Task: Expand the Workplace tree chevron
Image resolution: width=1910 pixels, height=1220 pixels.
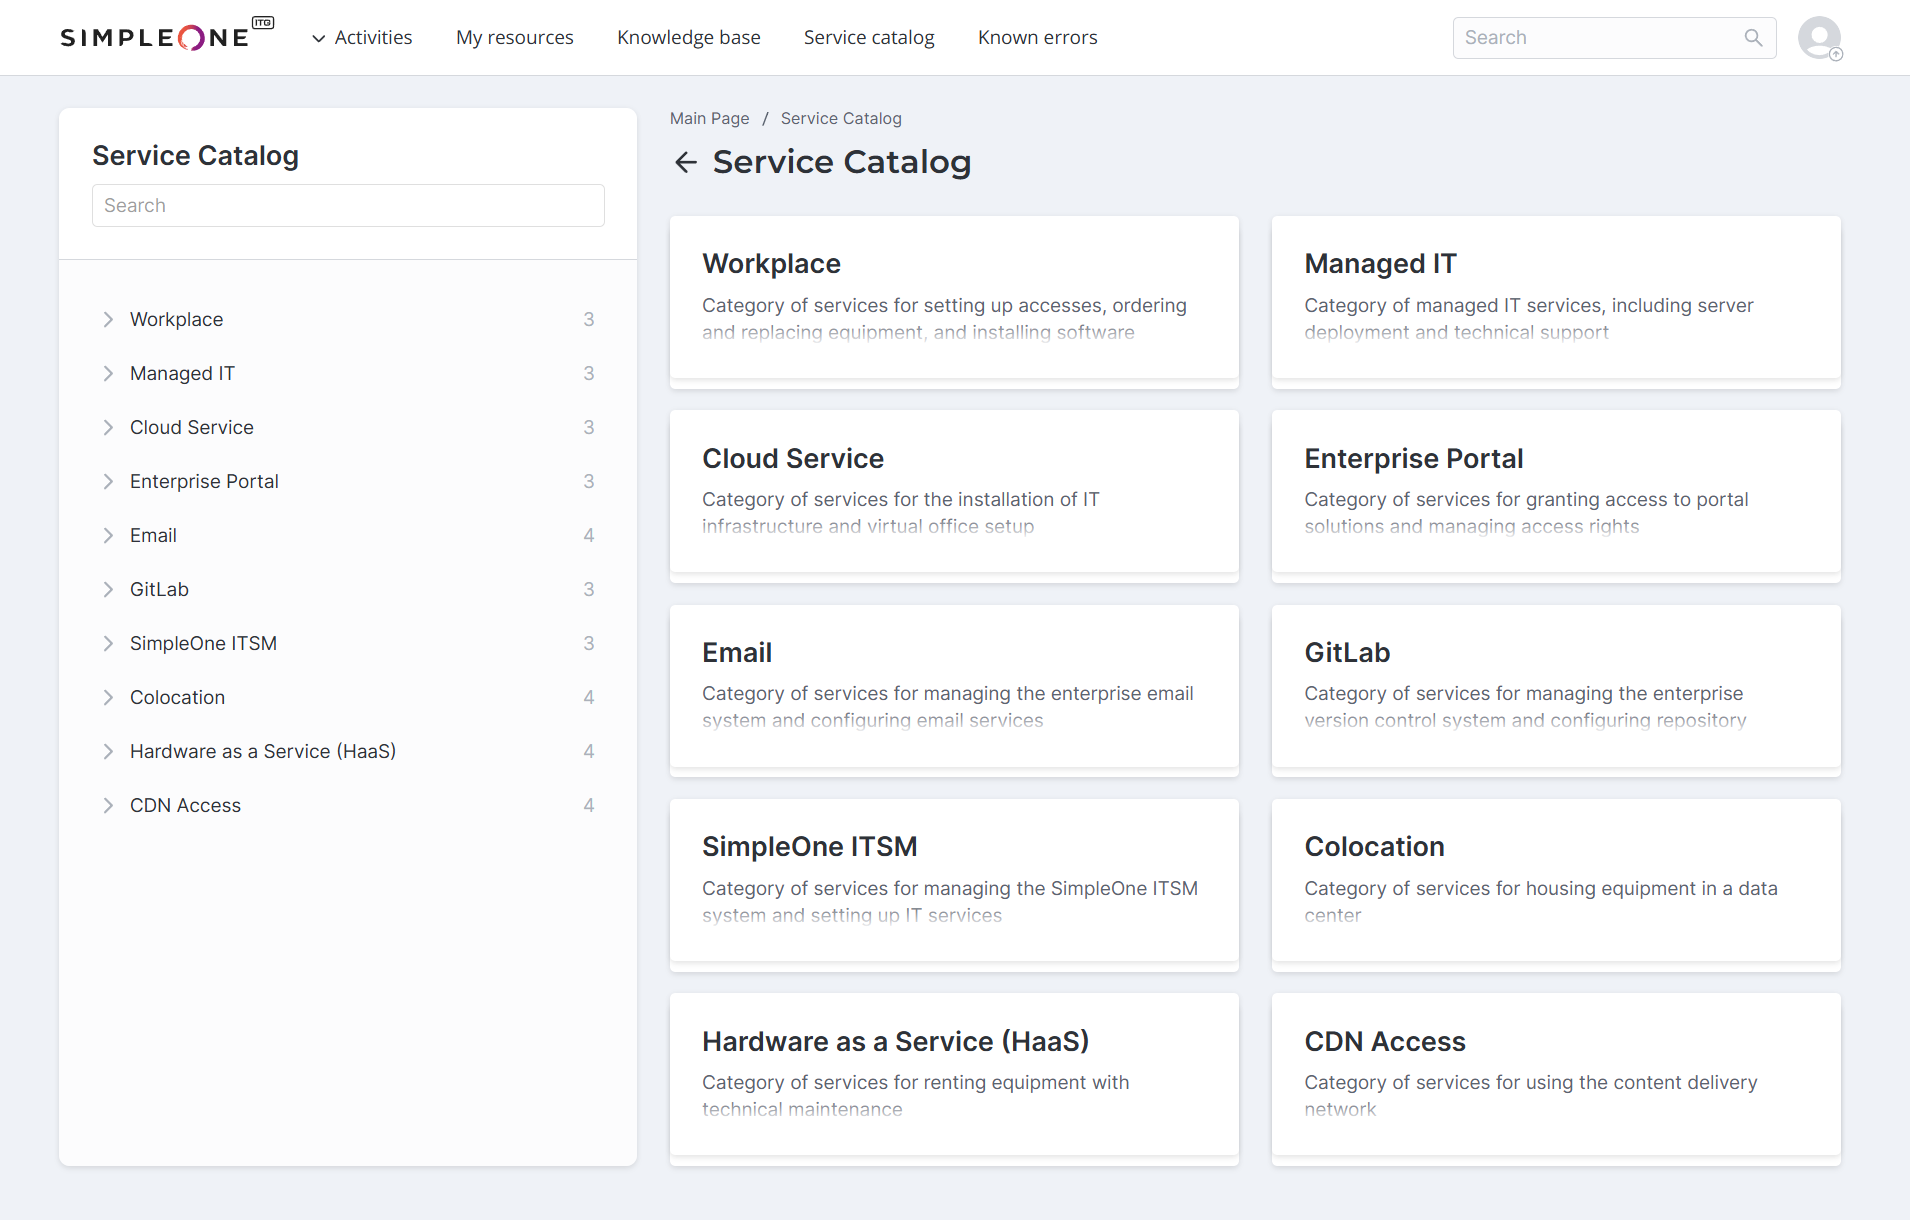Action: [108, 319]
